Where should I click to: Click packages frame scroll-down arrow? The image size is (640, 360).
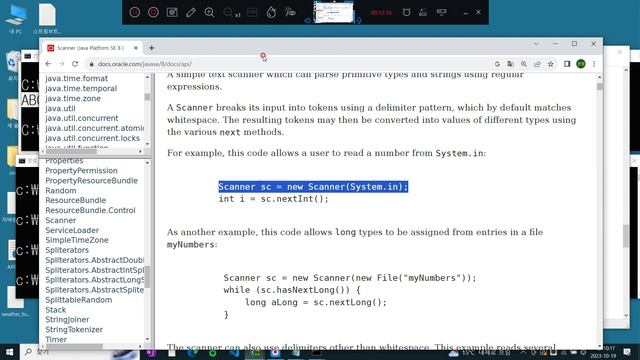pyautogui.click(x=147, y=144)
